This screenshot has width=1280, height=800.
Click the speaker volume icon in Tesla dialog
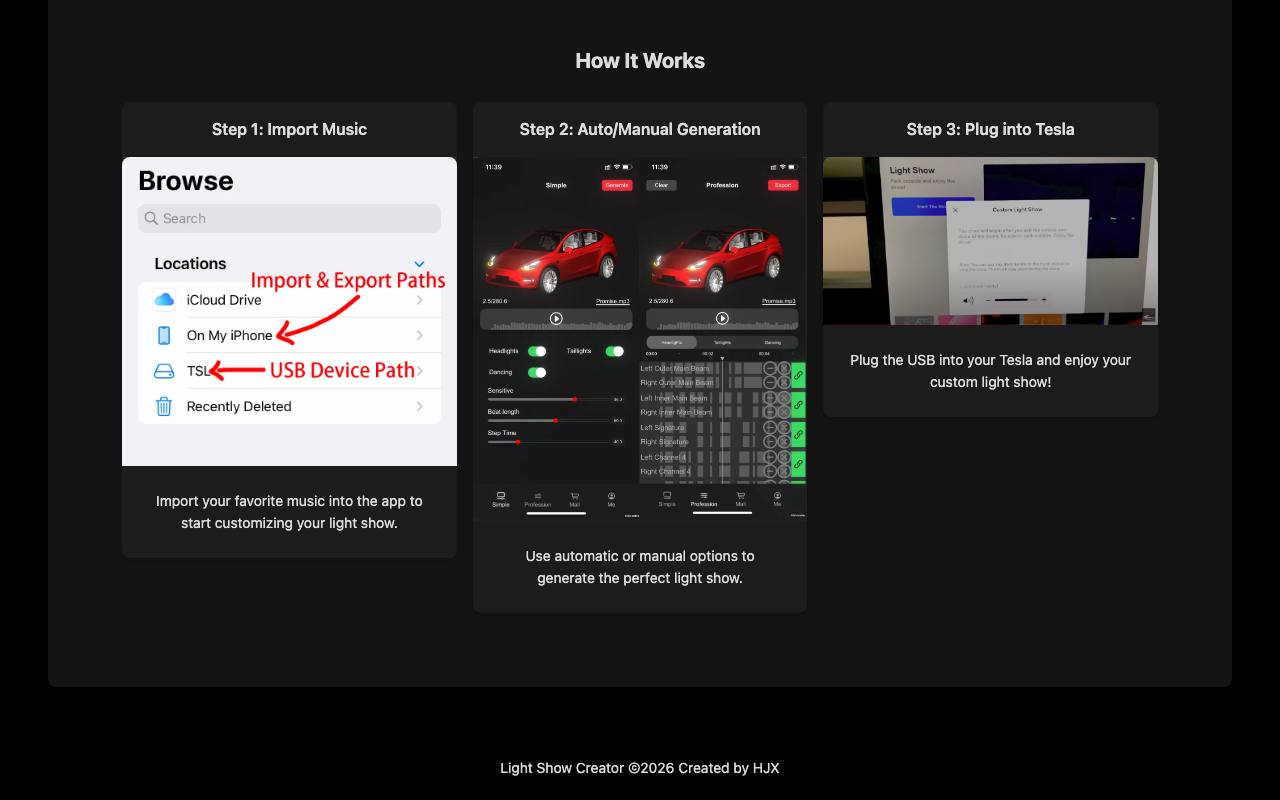(968, 300)
